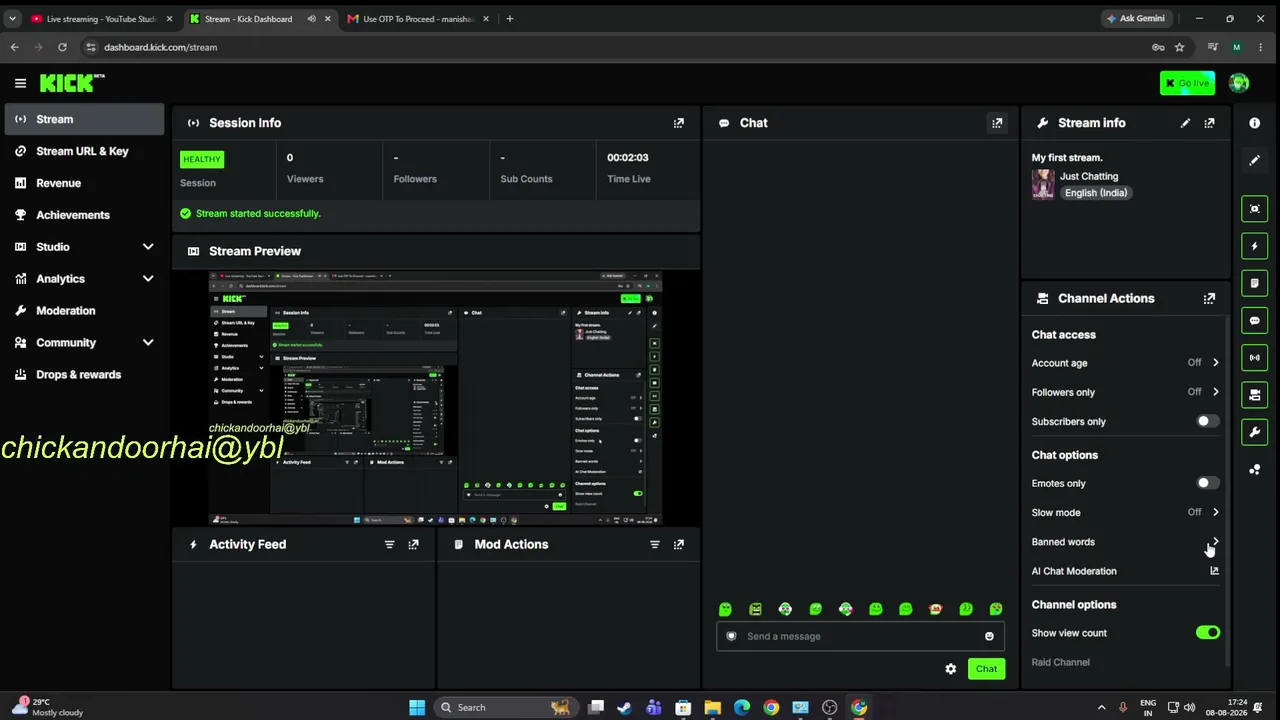Edit Stream info with pencil icon

tap(1185, 123)
